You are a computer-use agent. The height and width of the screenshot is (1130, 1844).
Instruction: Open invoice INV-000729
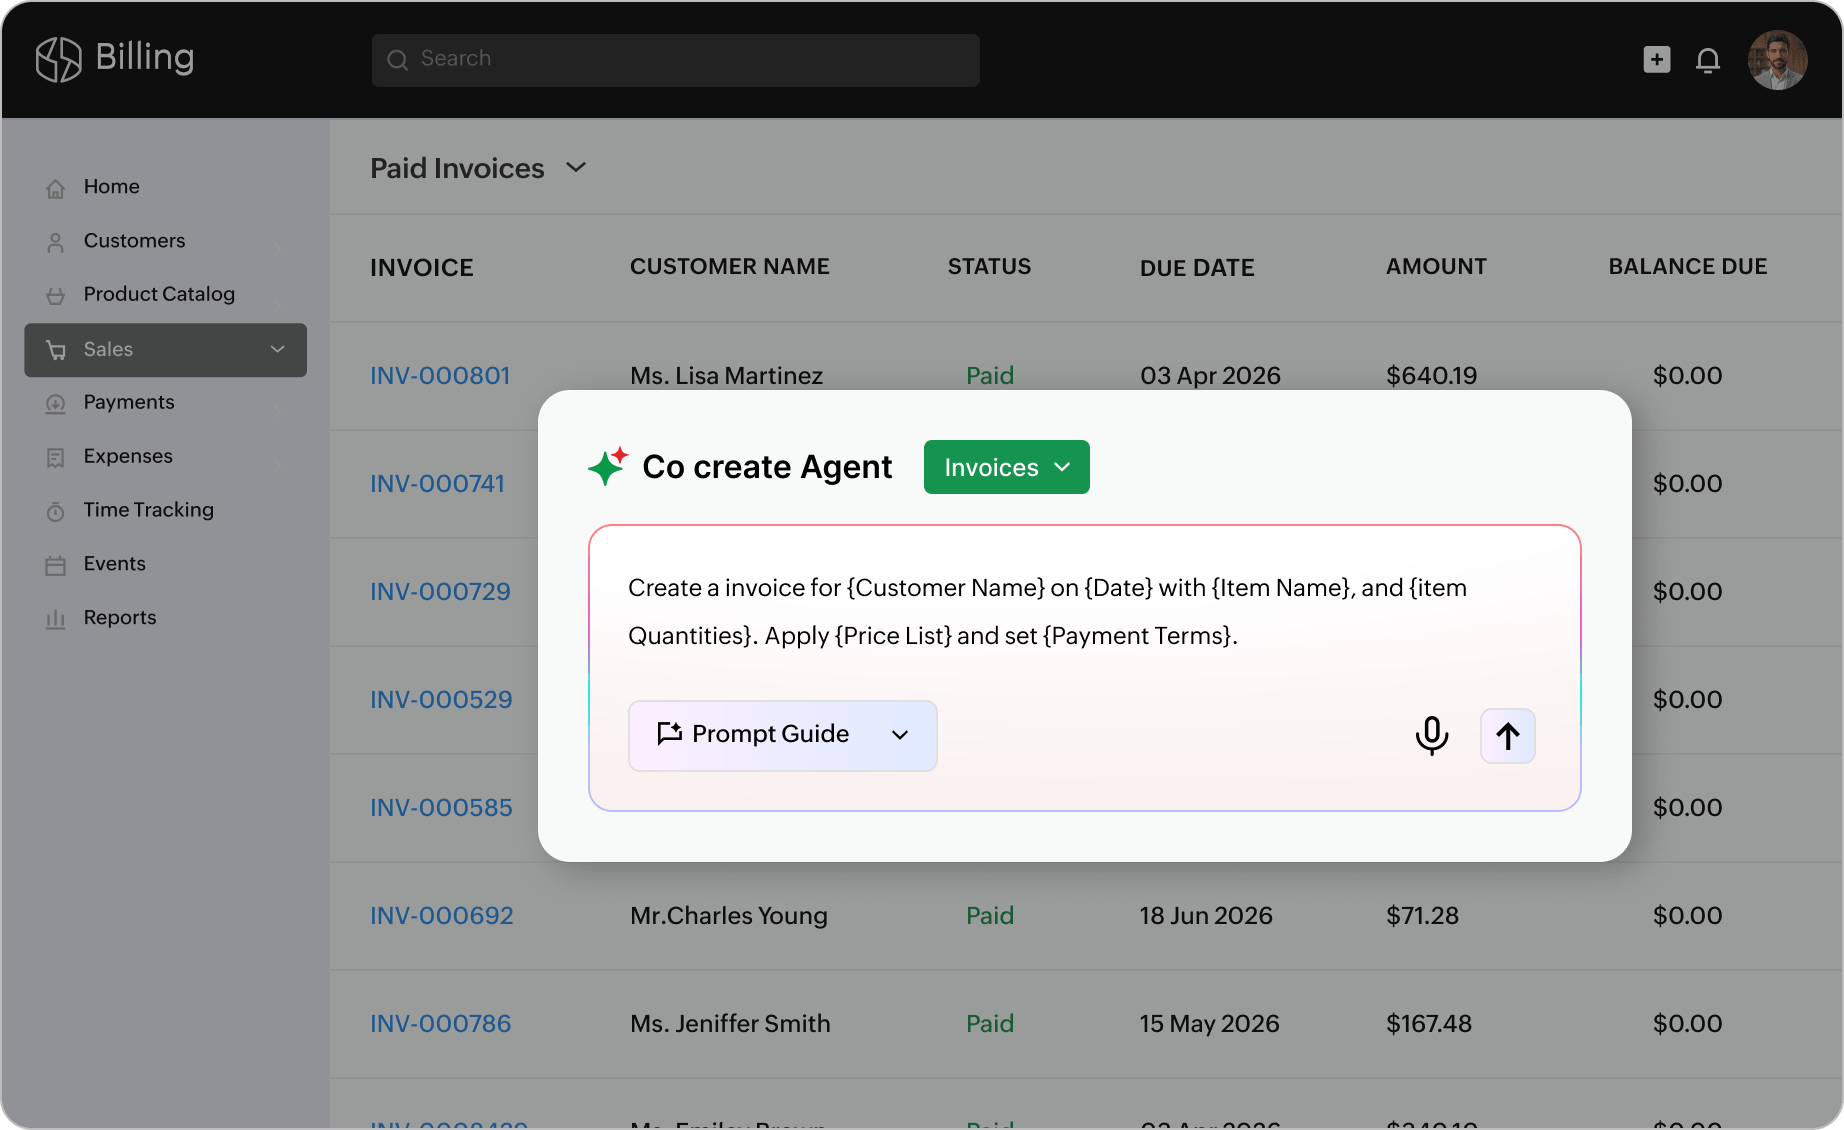pos(440,592)
